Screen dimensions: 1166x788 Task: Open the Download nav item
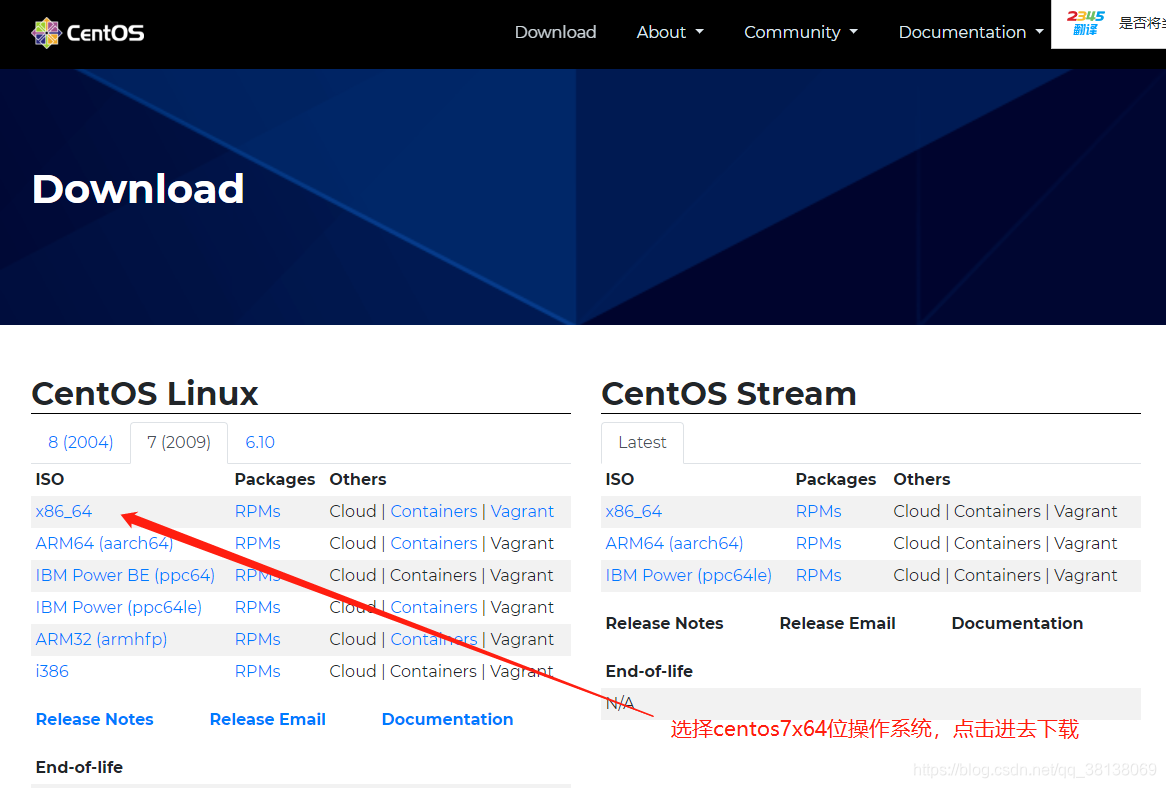(x=555, y=32)
